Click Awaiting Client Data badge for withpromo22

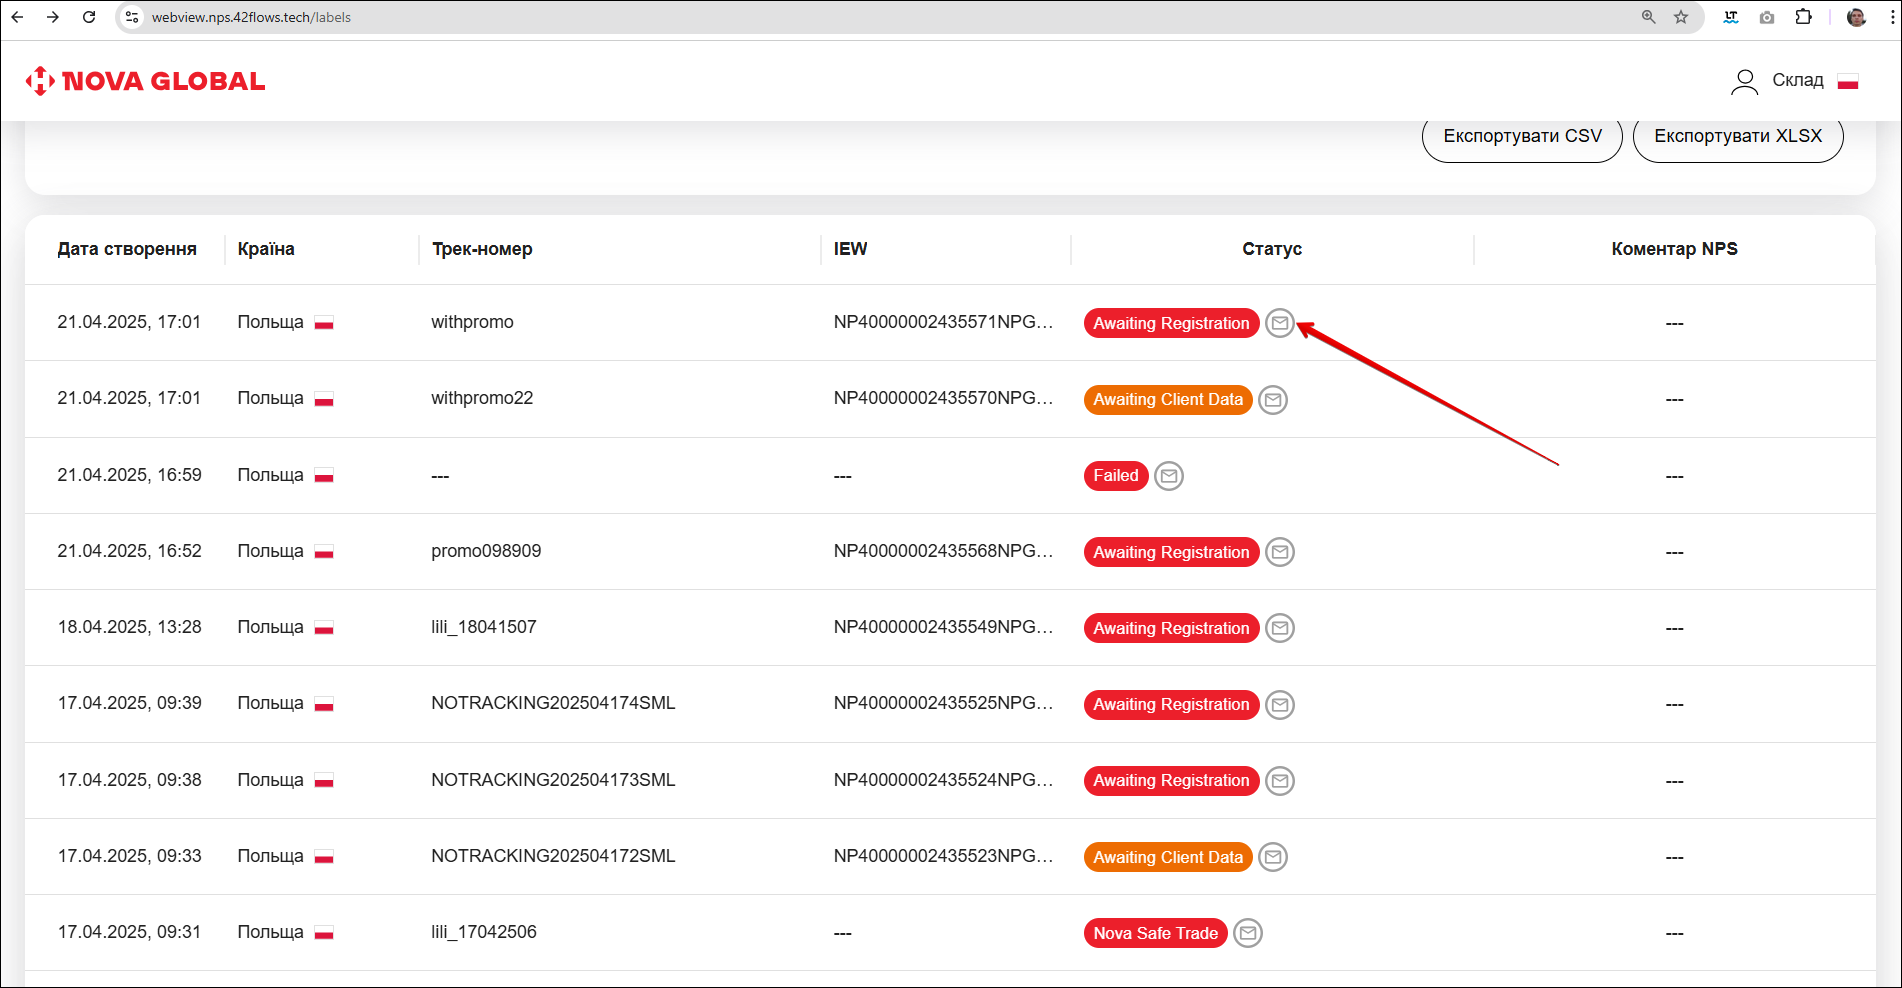tap(1167, 400)
